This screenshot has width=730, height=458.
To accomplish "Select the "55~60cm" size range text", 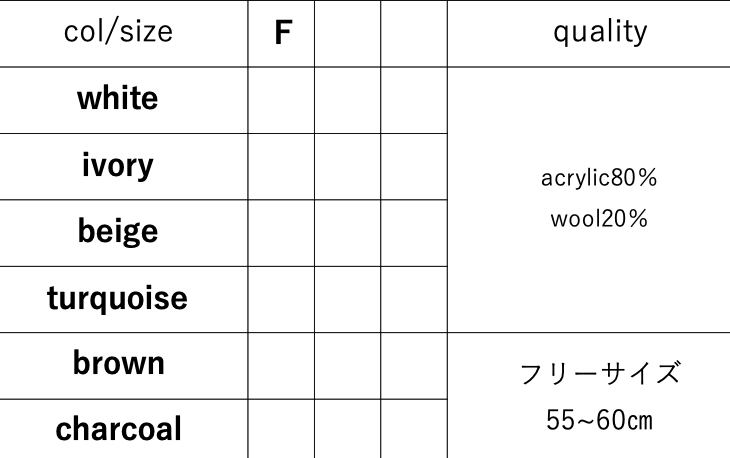I will [x=599, y=420].
